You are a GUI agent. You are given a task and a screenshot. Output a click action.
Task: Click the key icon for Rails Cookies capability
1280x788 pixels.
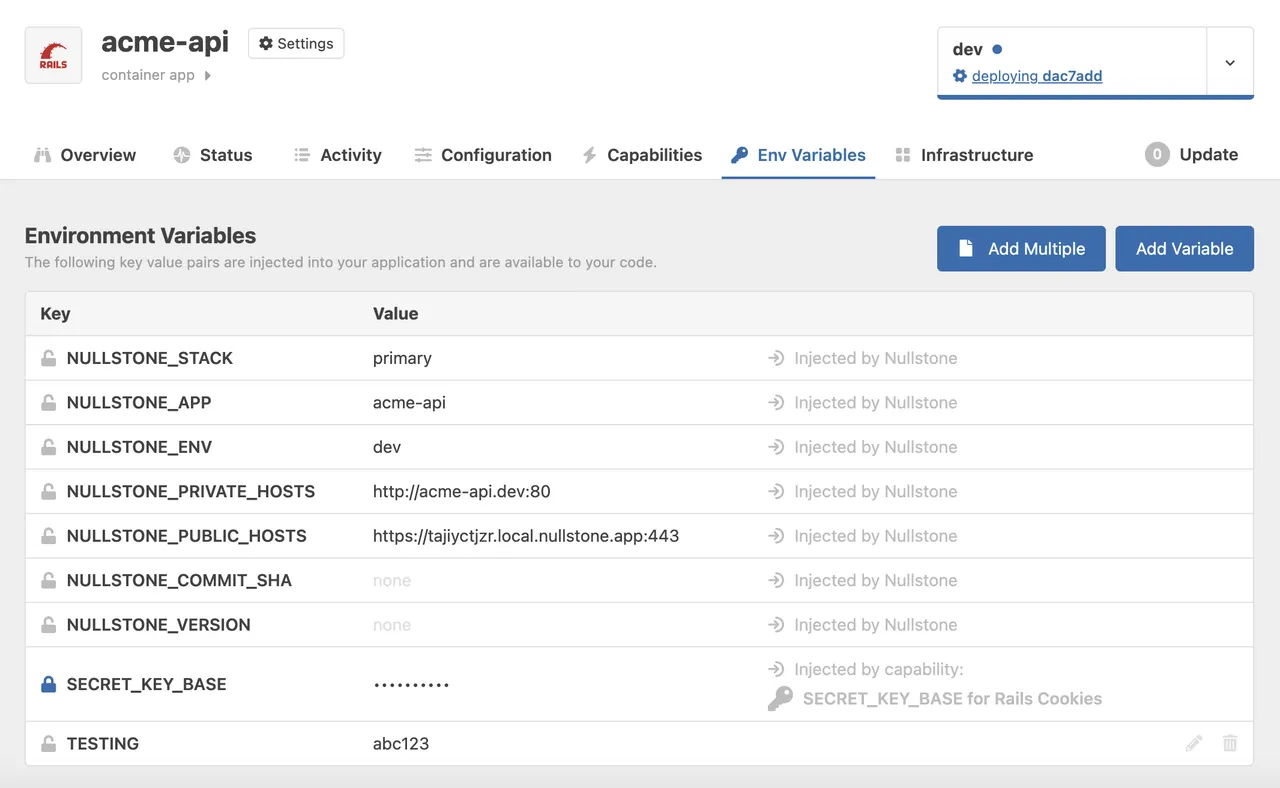pyautogui.click(x=780, y=699)
